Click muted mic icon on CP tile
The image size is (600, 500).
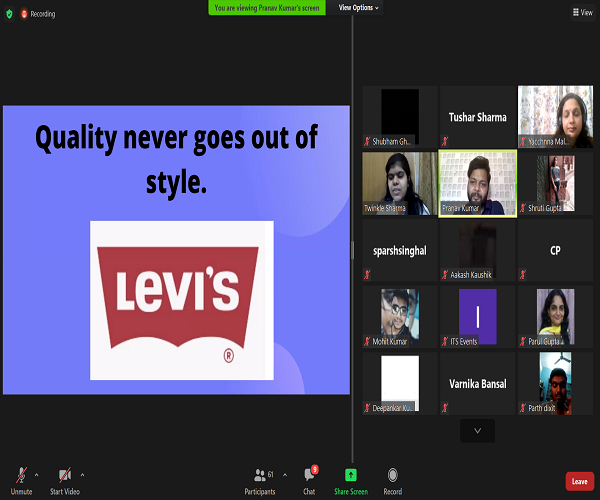[x=523, y=274]
